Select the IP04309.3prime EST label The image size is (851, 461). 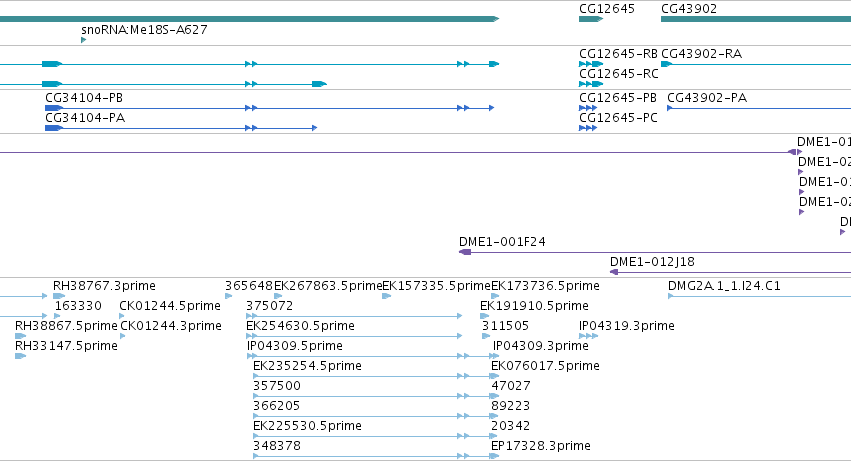541,346
